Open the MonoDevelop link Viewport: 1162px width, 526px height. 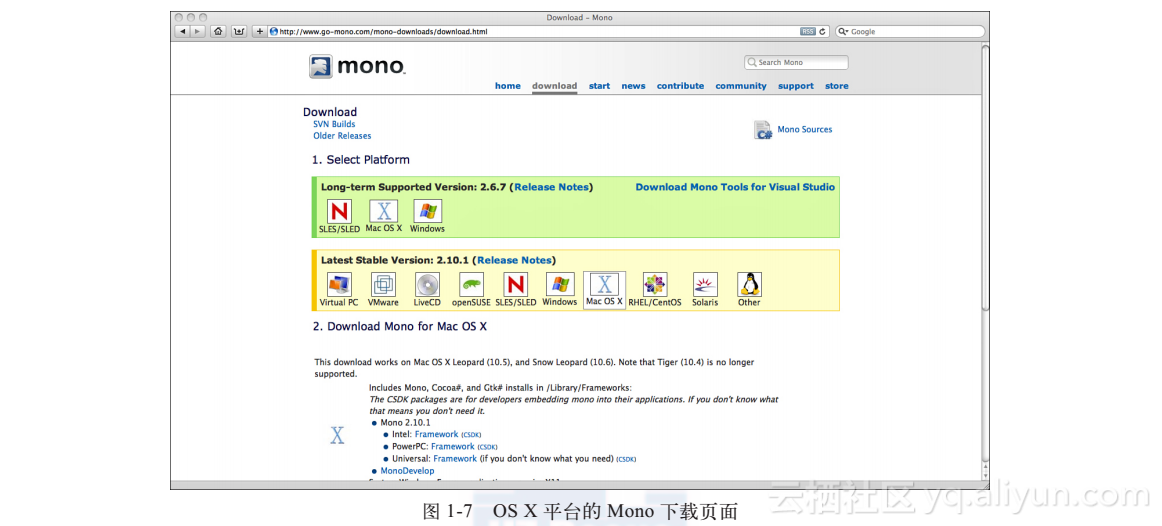(x=408, y=471)
